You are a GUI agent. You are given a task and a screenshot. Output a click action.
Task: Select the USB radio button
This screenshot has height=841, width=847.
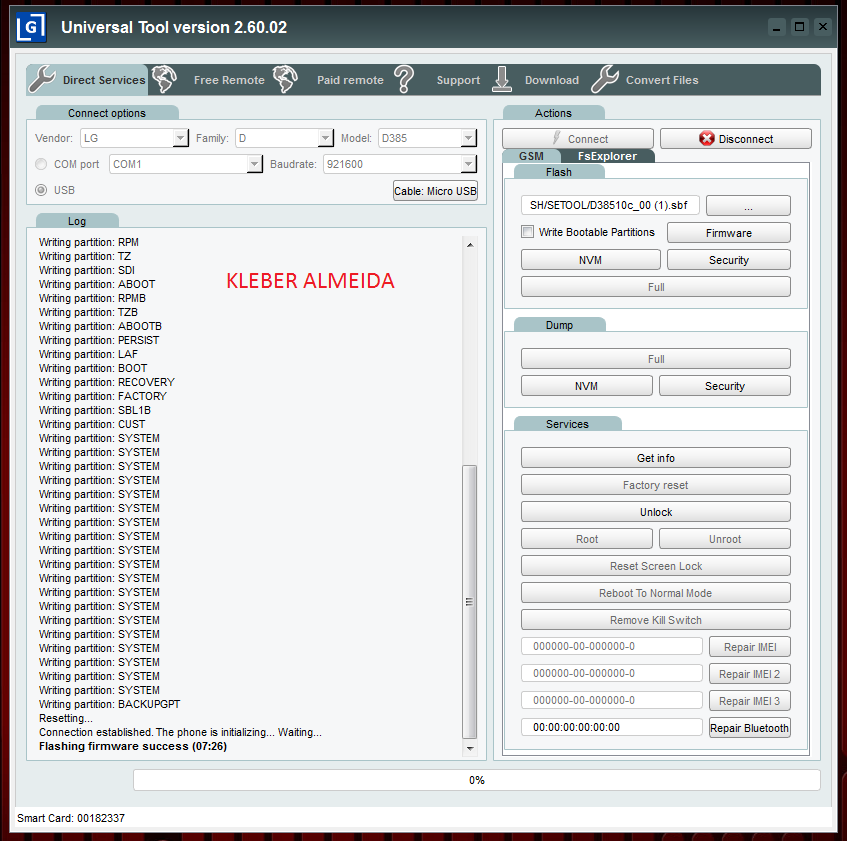click(41, 190)
